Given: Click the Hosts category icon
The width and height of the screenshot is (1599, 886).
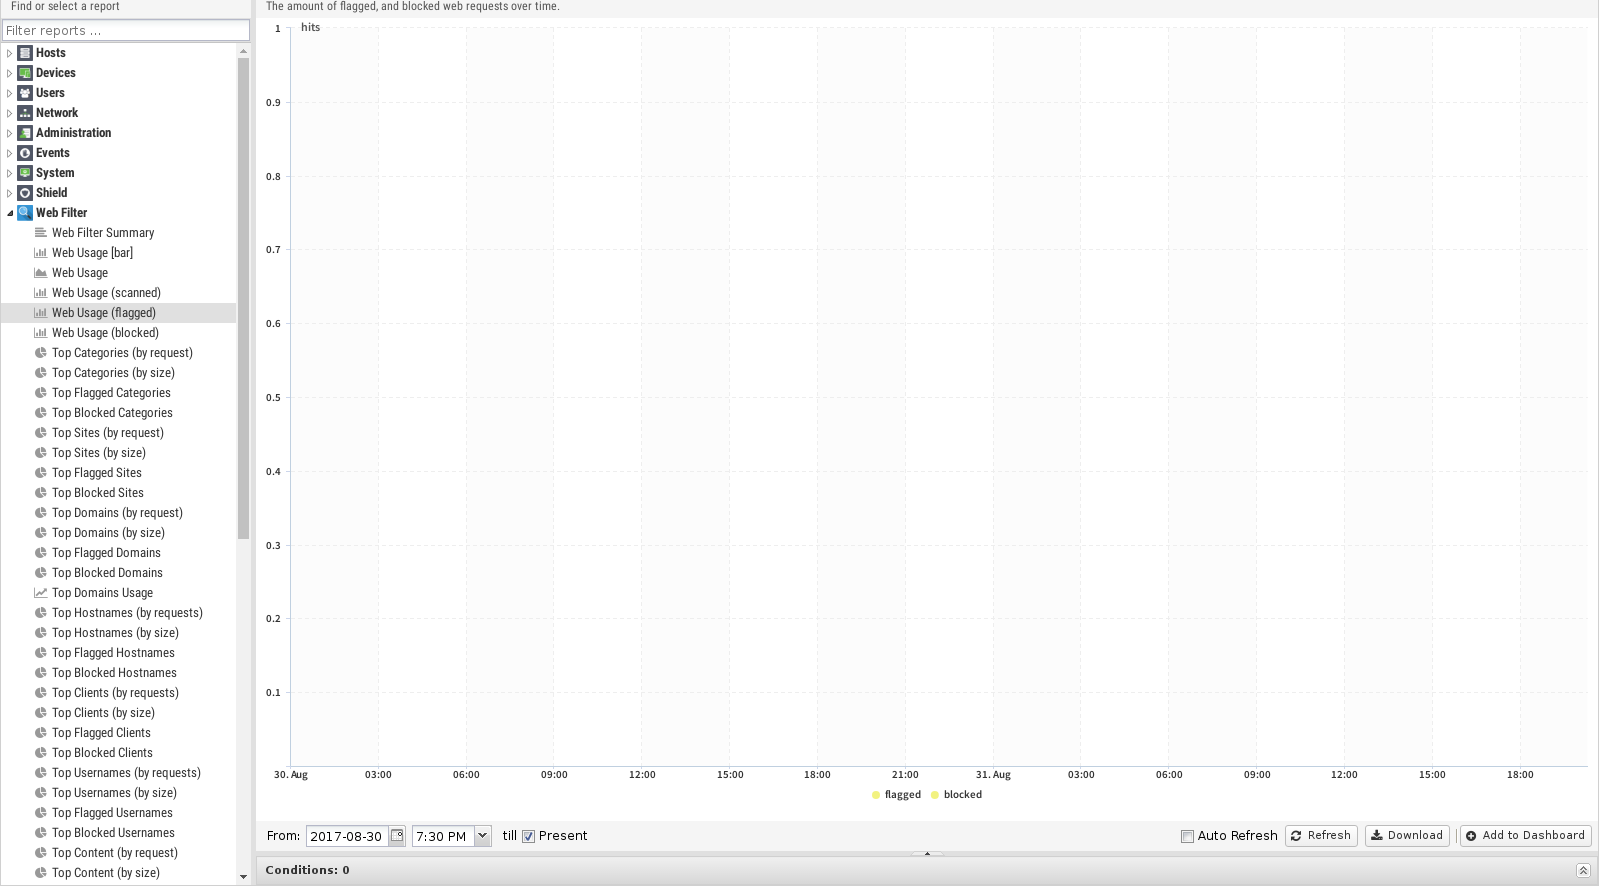Looking at the screenshot, I should point(25,53).
